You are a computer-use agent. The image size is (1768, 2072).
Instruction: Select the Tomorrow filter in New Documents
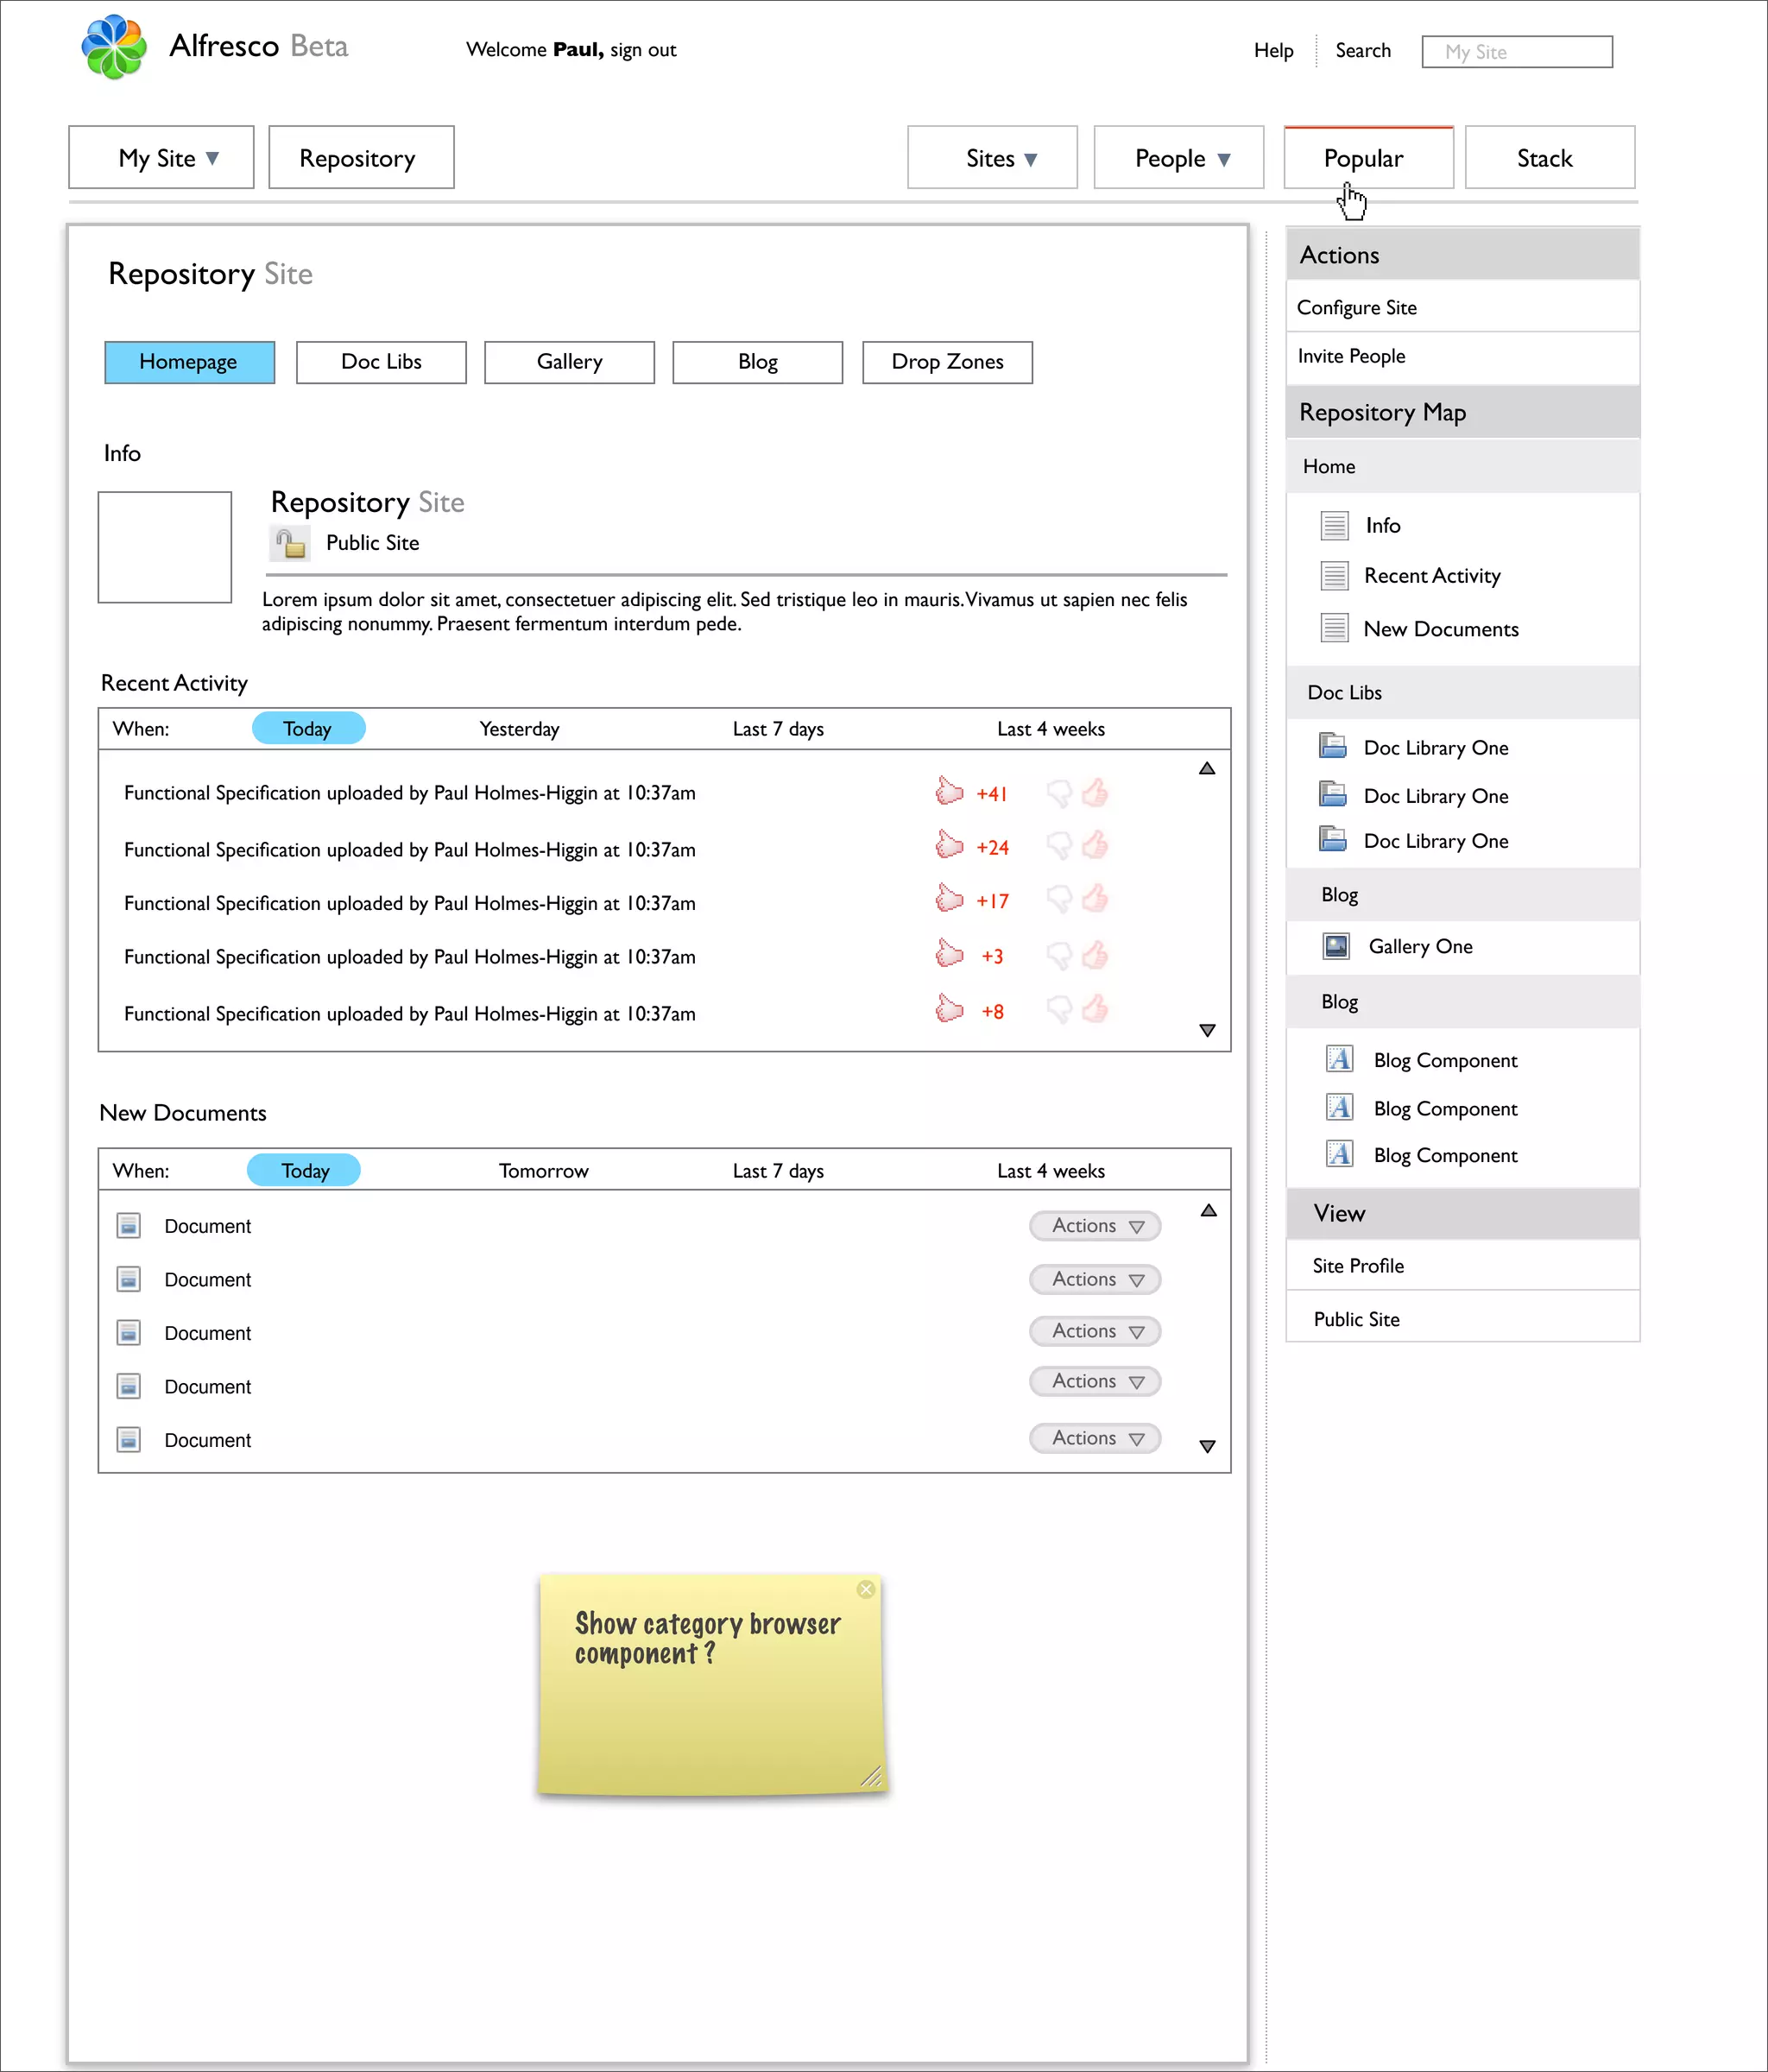point(544,1171)
